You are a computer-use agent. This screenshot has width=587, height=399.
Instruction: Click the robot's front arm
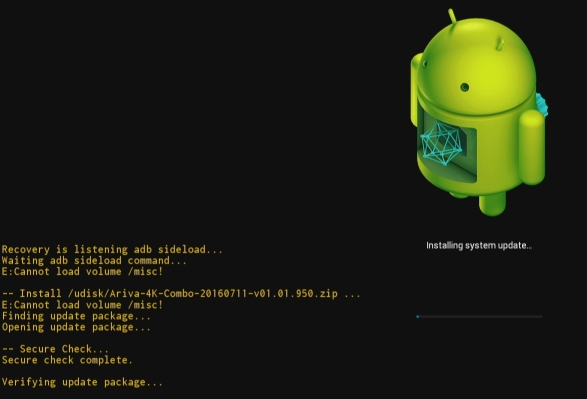coord(532,147)
